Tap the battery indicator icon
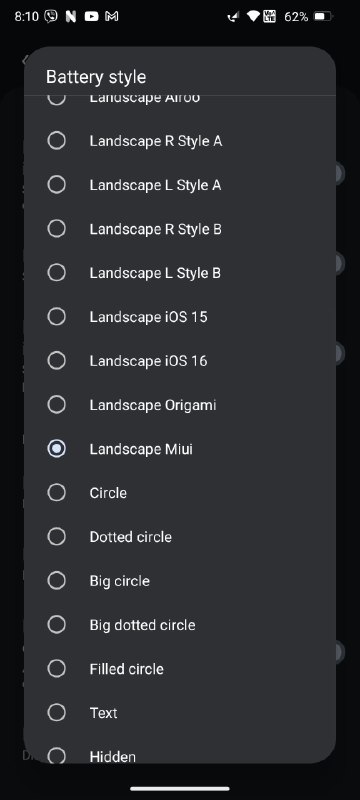The width and height of the screenshot is (360, 800). pos(323,16)
